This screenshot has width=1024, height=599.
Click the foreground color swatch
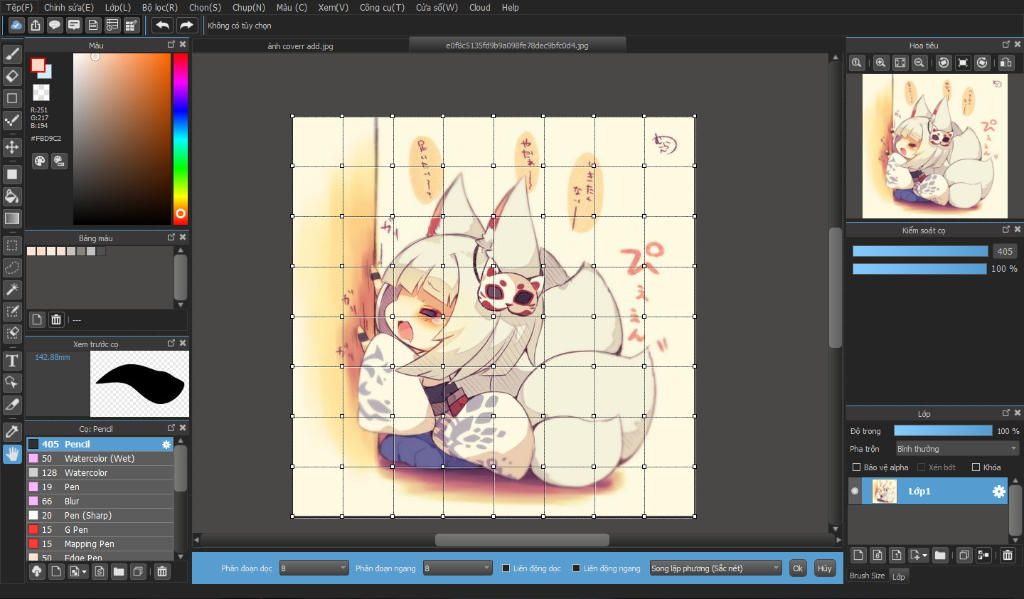point(38,65)
